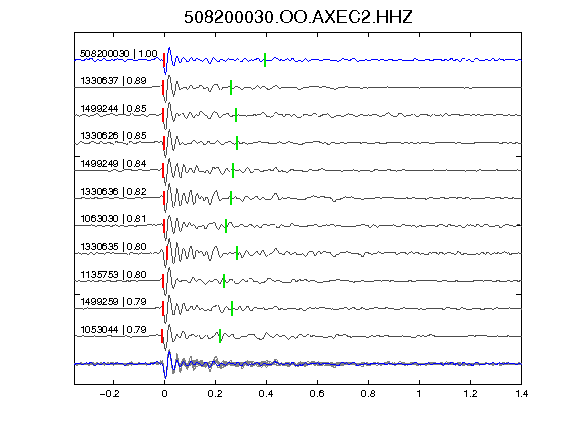This screenshot has height=432, width=576.
Task: Click green marker on trace 1499259
Action: click(x=232, y=309)
